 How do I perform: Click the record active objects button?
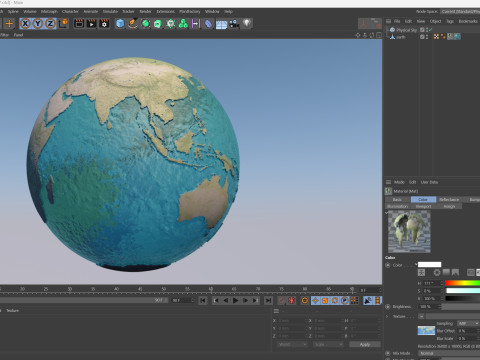click(282, 301)
